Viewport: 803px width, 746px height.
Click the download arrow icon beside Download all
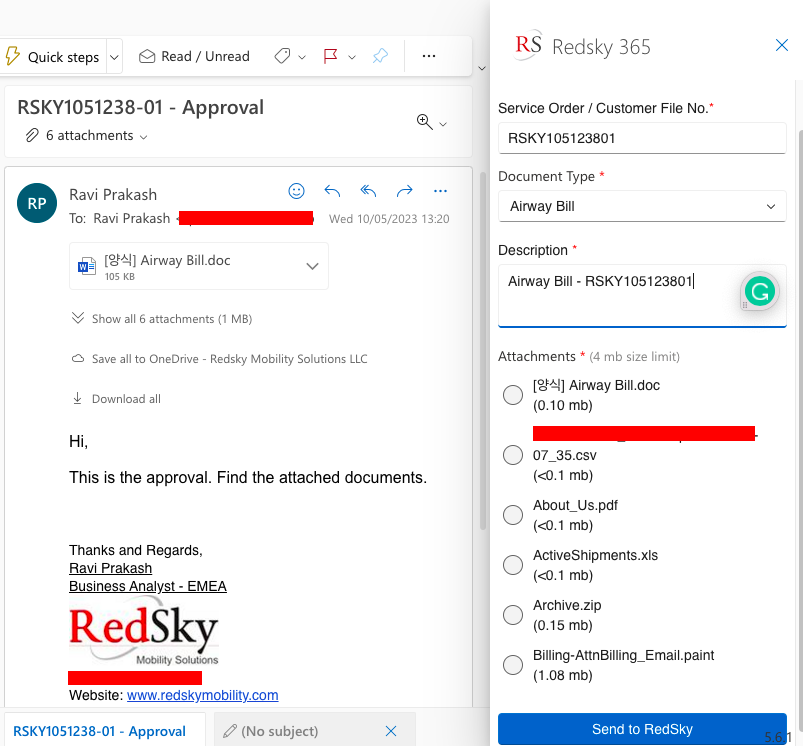[x=77, y=398]
